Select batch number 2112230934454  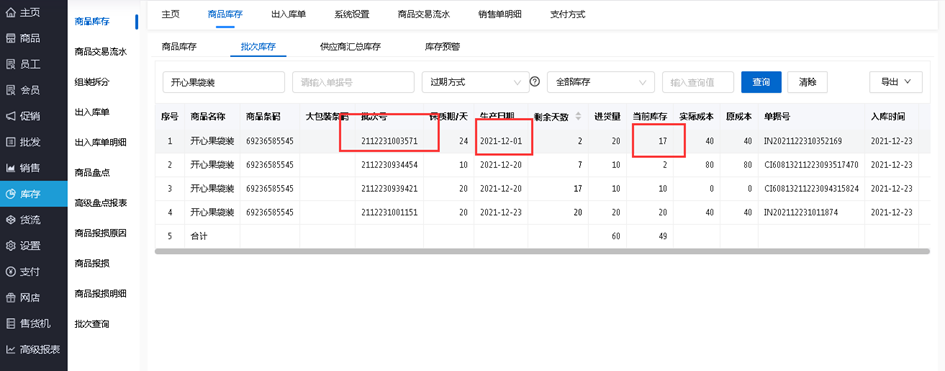[389, 164]
